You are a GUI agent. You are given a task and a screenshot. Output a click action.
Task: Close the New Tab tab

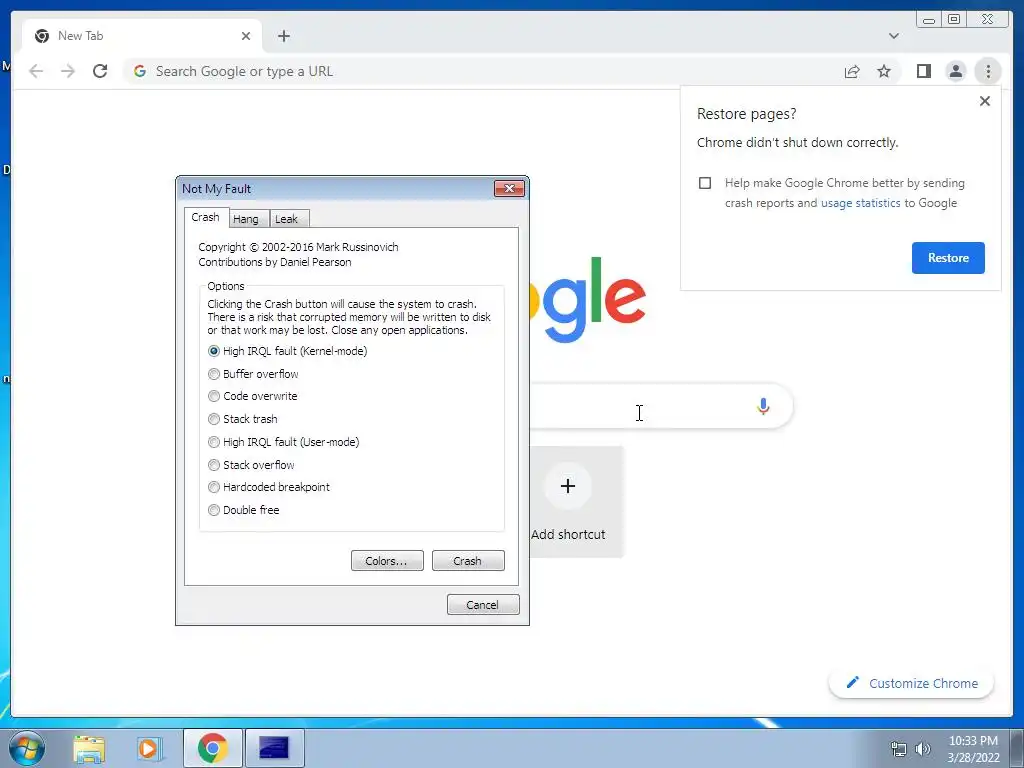pyautogui.click(x=246, y=36)
